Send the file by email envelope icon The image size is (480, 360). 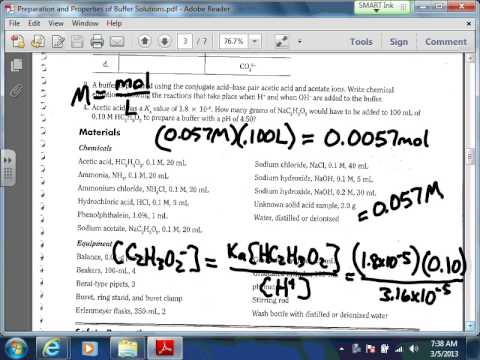coord(117,42)
